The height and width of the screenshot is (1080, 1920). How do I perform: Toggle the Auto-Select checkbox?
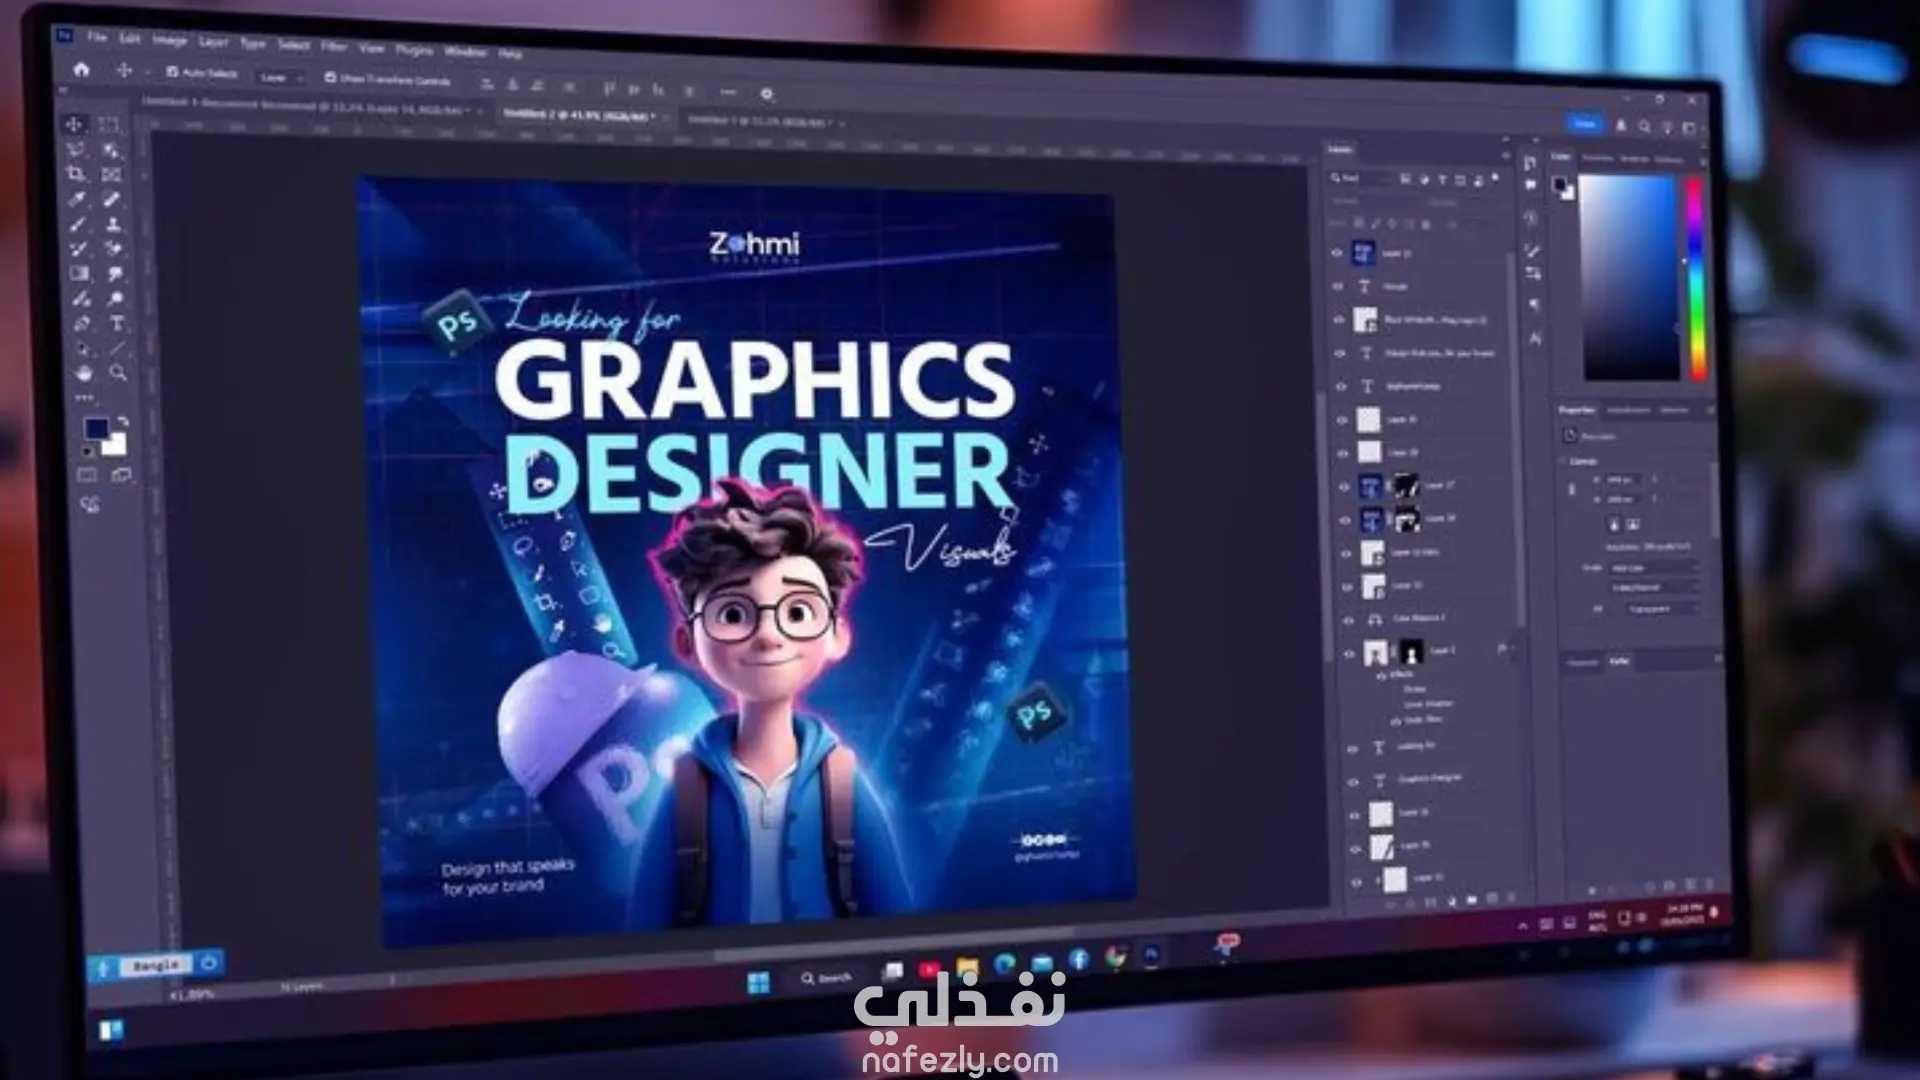pyautogui.click(x=172, y=72)
